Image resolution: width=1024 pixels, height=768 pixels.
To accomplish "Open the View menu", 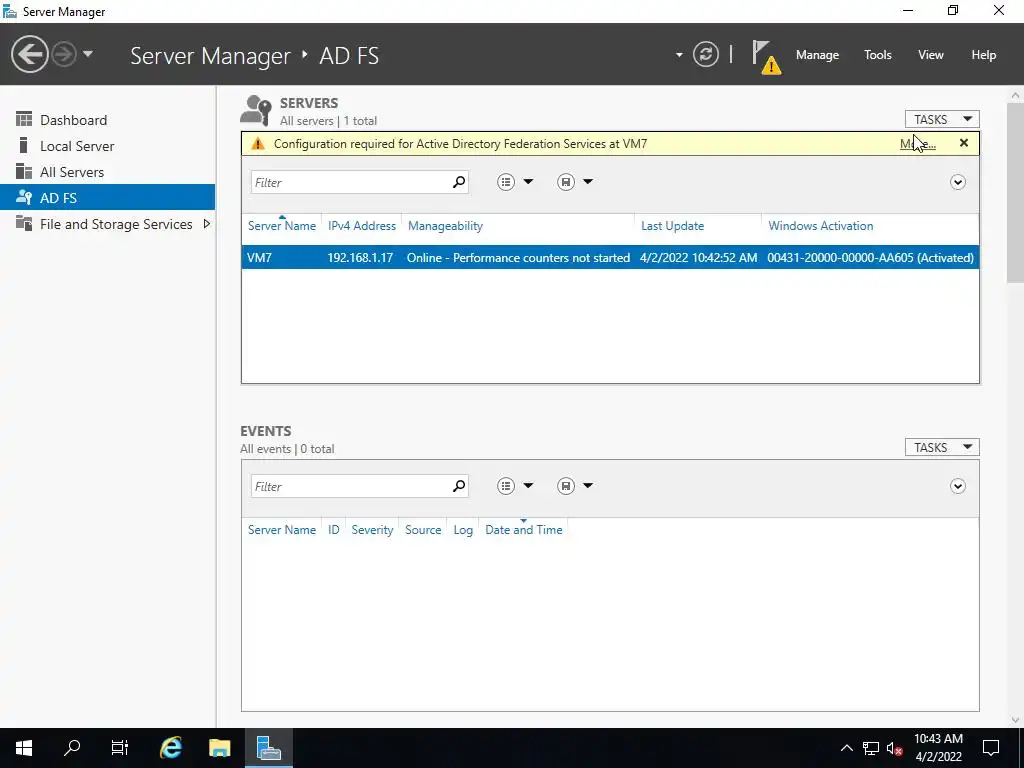I will pyautogui.click(x=930, y=55).
